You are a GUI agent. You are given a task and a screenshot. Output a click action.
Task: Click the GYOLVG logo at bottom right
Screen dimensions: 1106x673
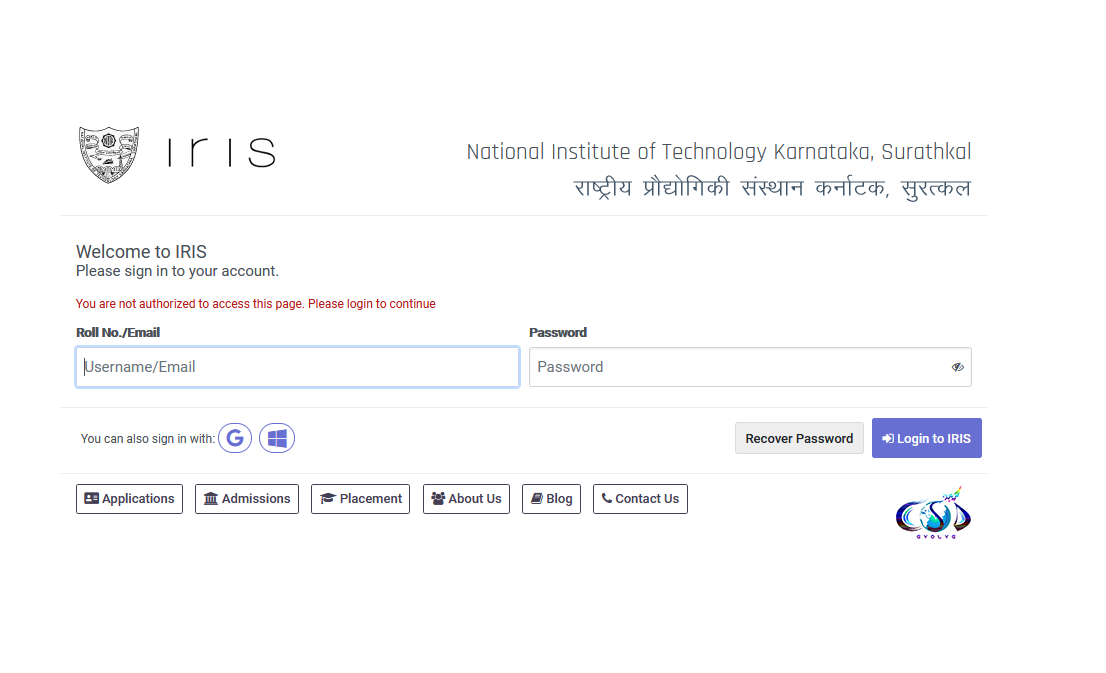pyautogui.click(x=932, y=512)
